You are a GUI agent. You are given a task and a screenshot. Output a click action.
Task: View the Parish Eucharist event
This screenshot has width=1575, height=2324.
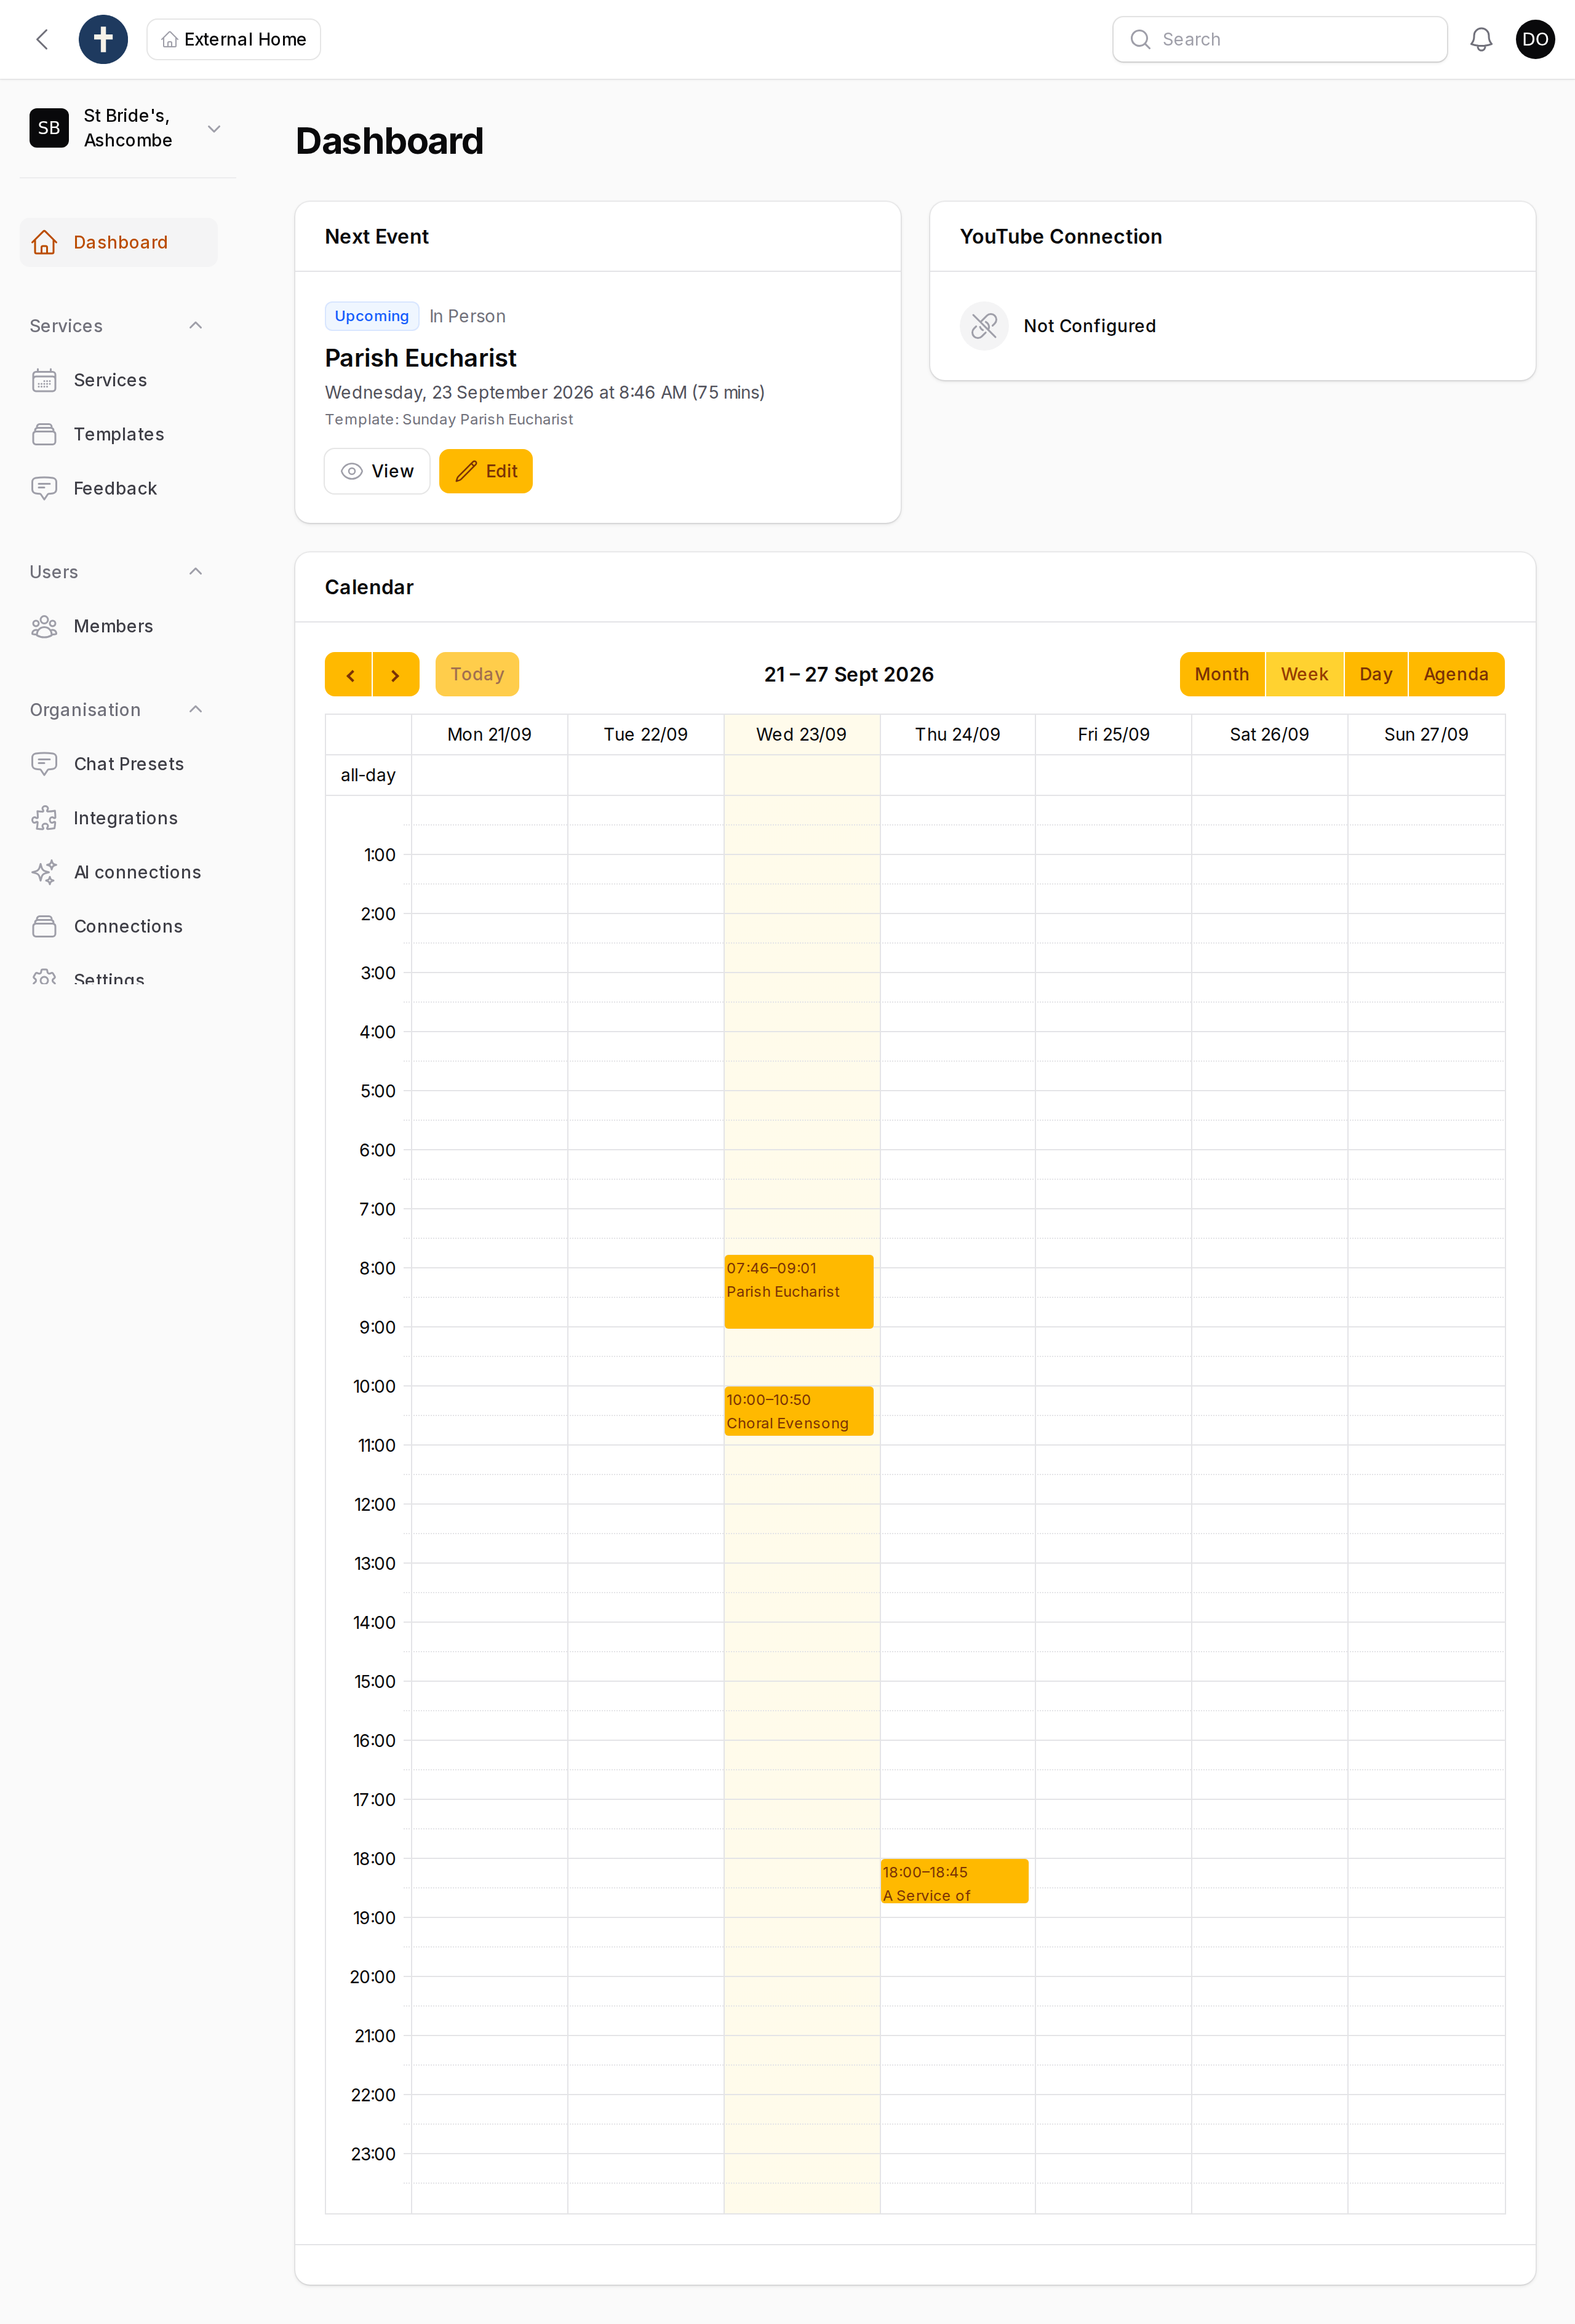click(377, 471)
